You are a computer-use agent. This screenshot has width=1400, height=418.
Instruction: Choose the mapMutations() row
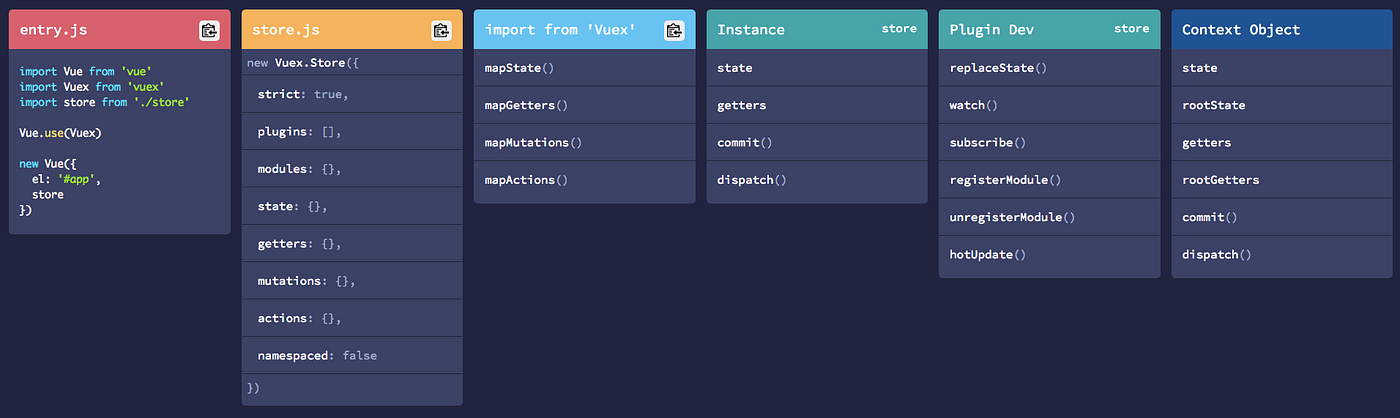coord(585,142)
